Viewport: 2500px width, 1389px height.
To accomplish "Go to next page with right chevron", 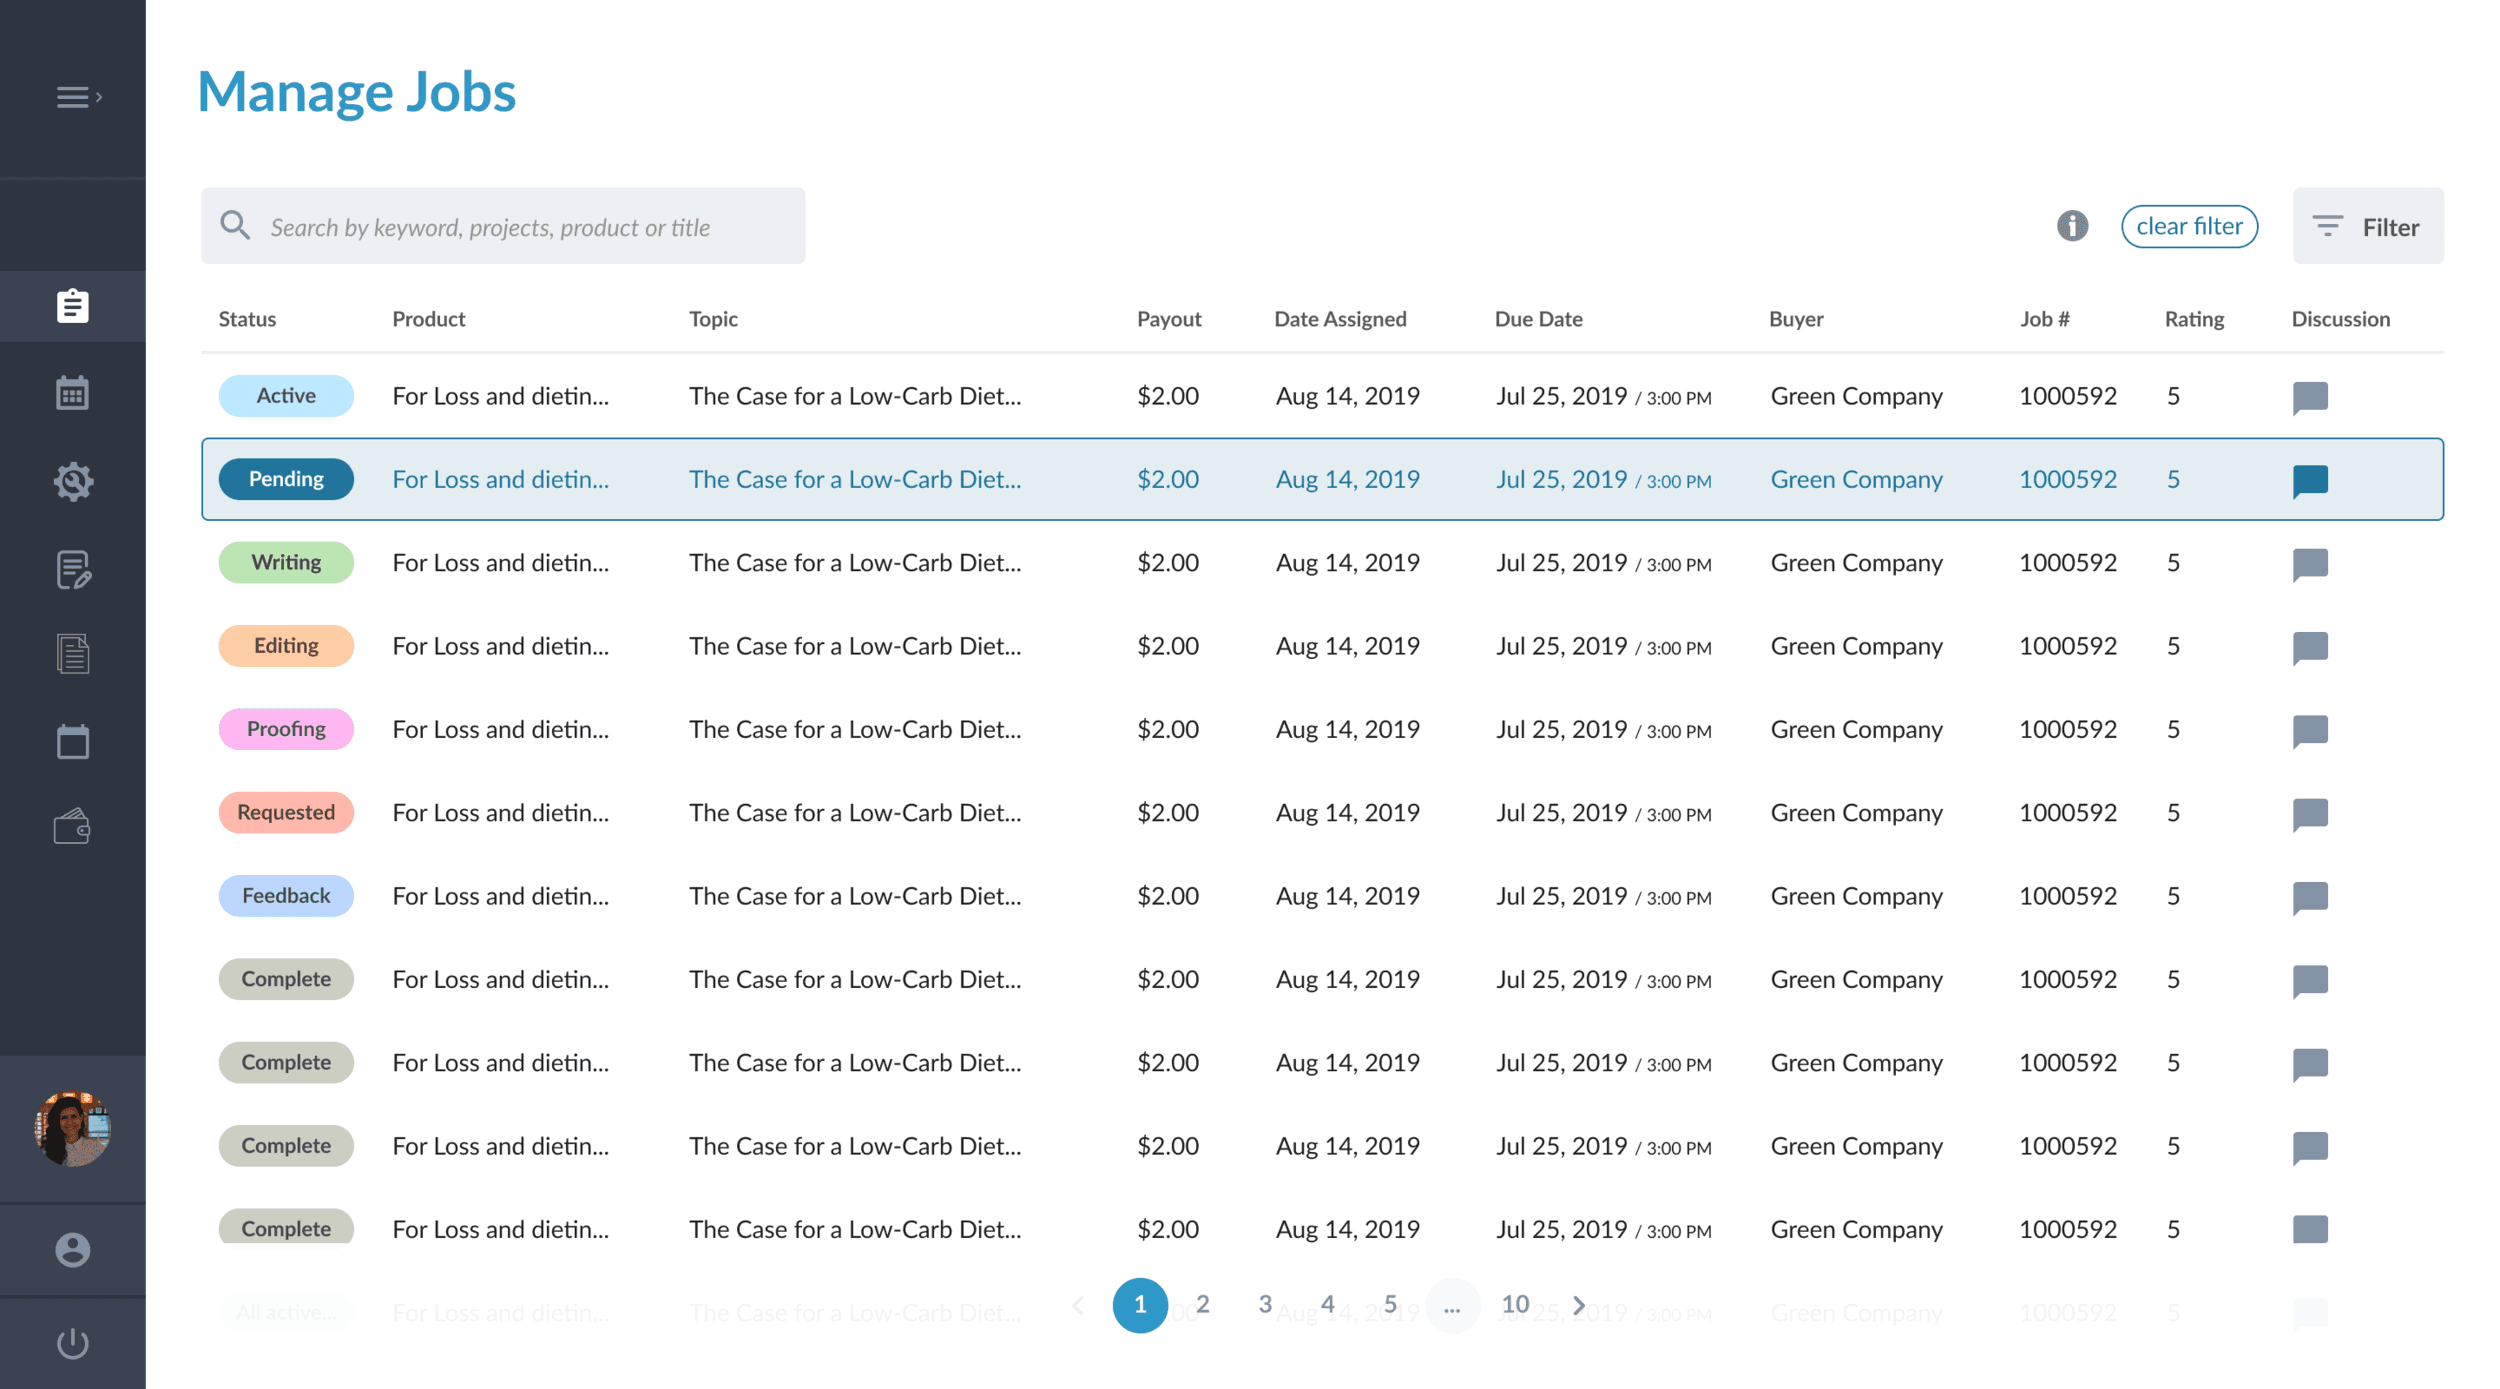I will point(1579,1305).
